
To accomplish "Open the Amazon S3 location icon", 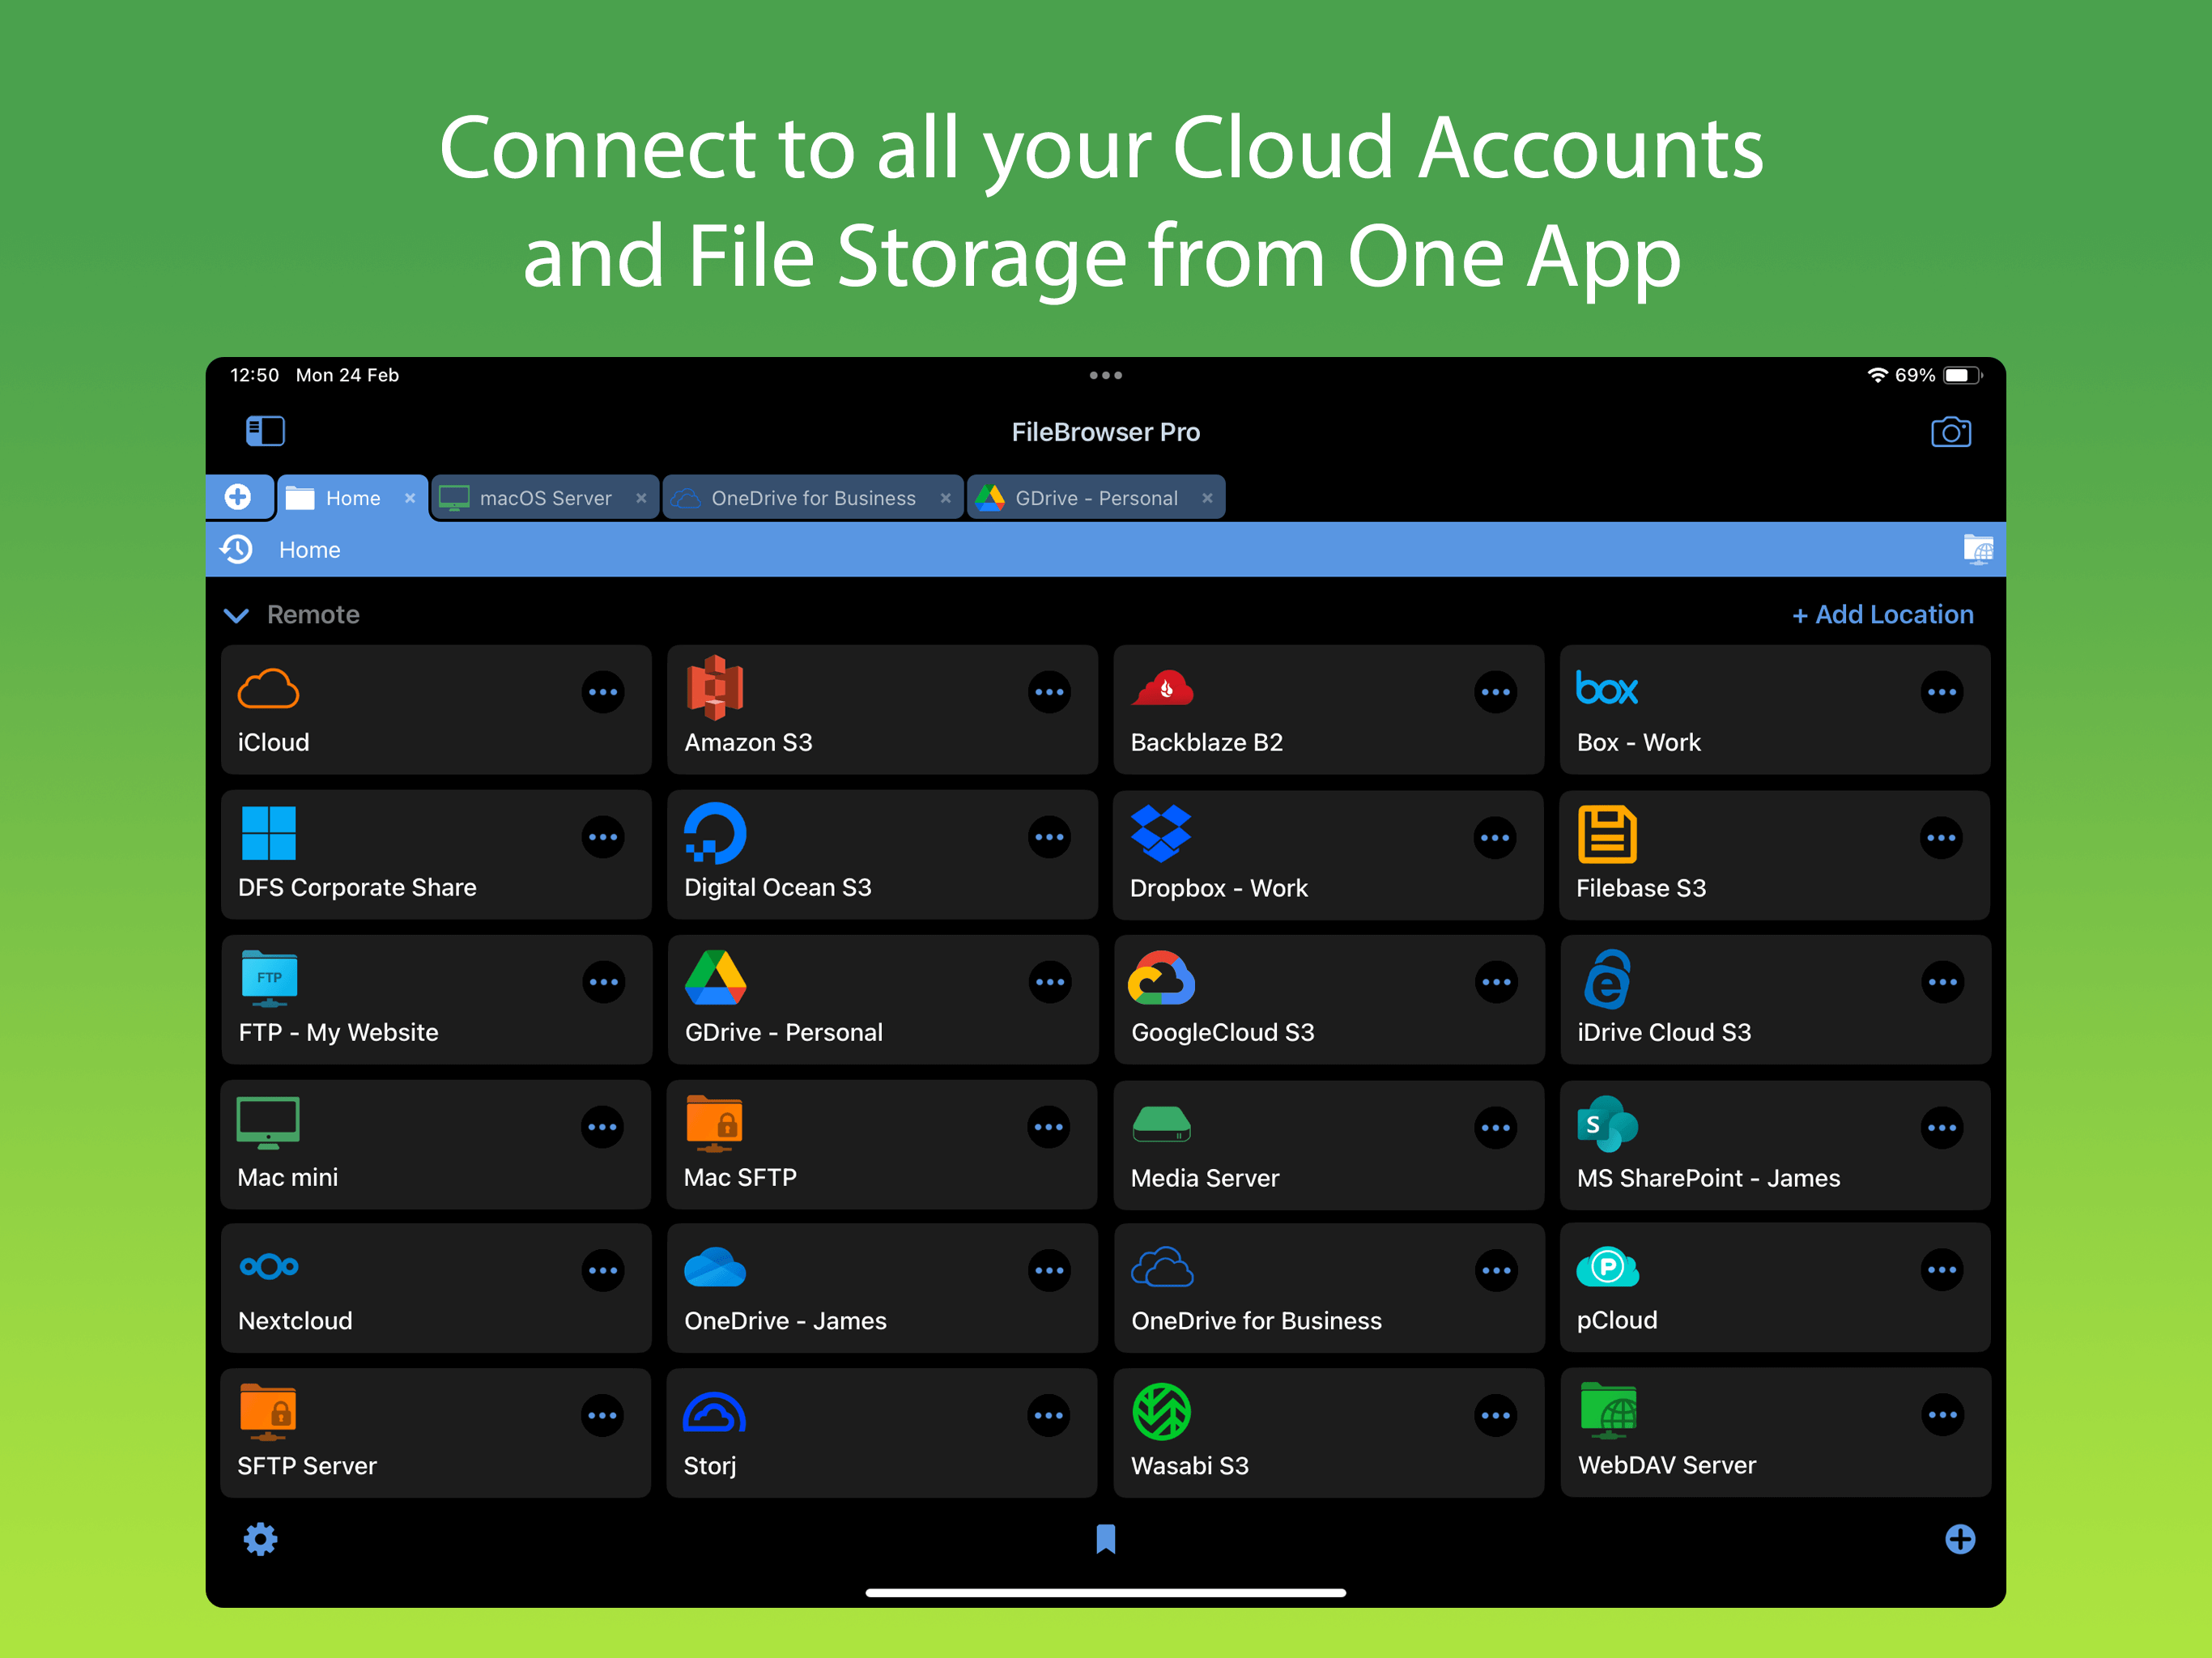I will tap(715, 688).
